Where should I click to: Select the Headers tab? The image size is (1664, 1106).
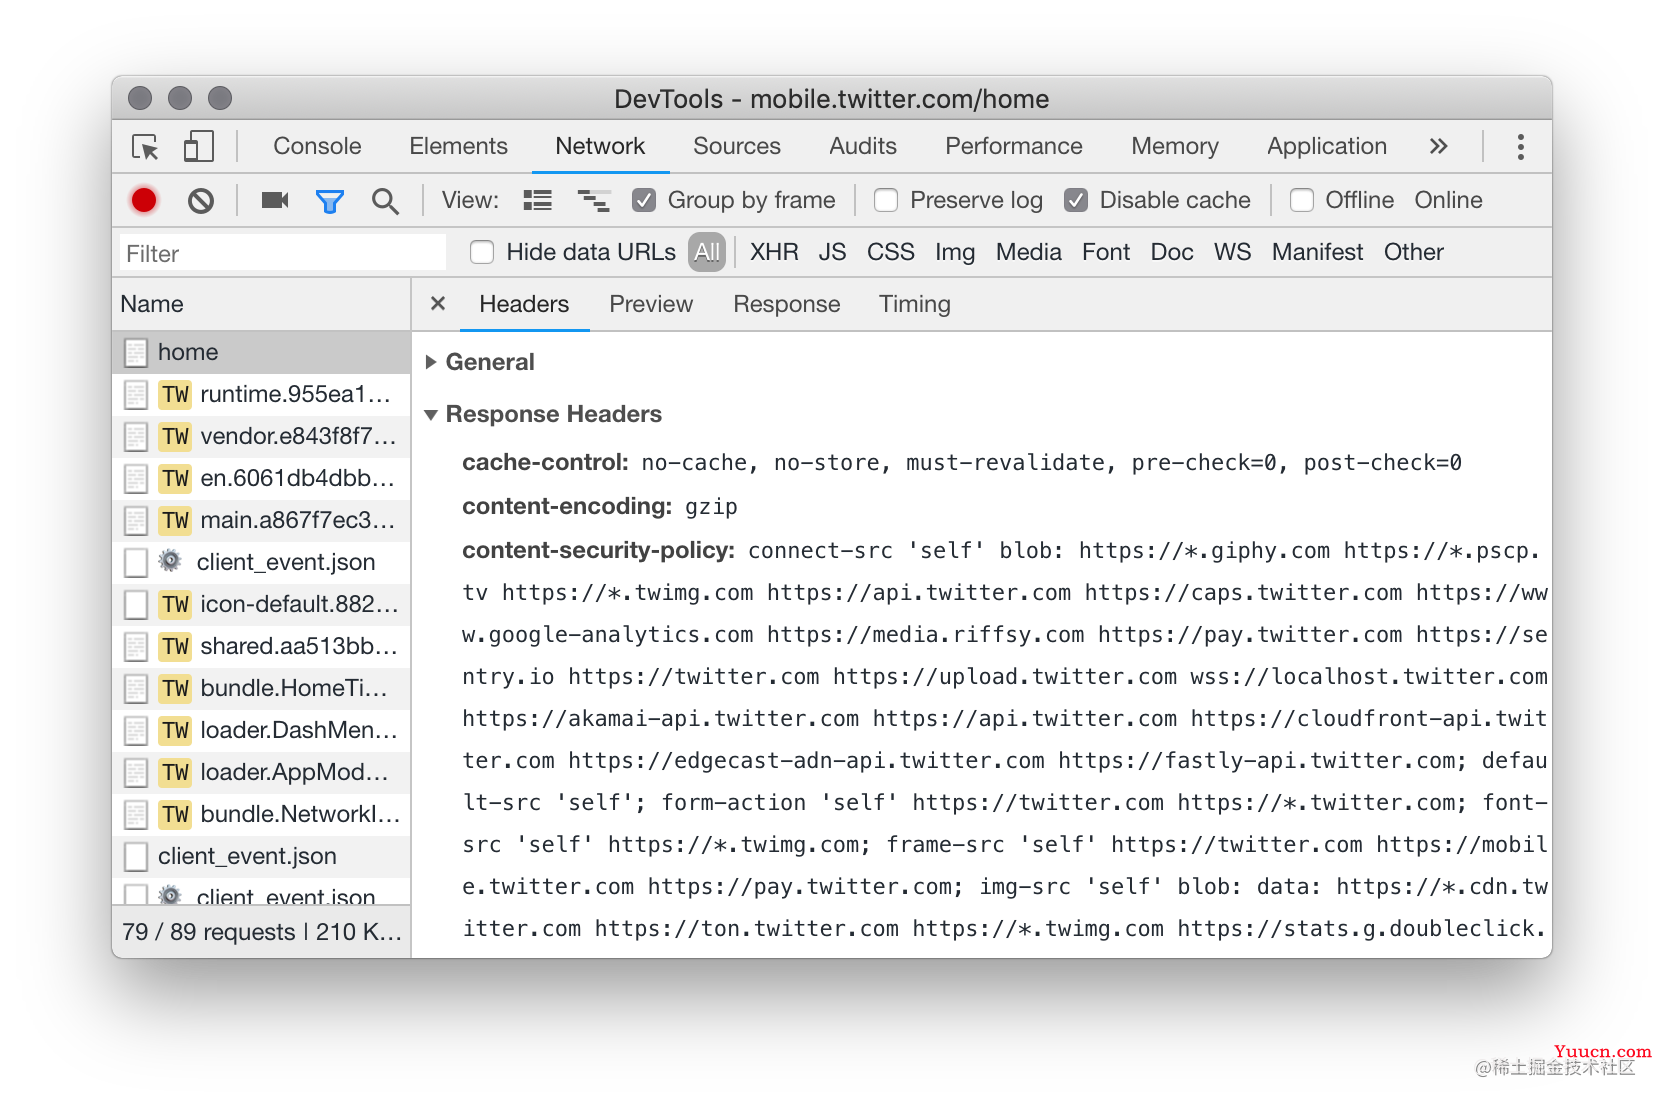tap(524, 304)
